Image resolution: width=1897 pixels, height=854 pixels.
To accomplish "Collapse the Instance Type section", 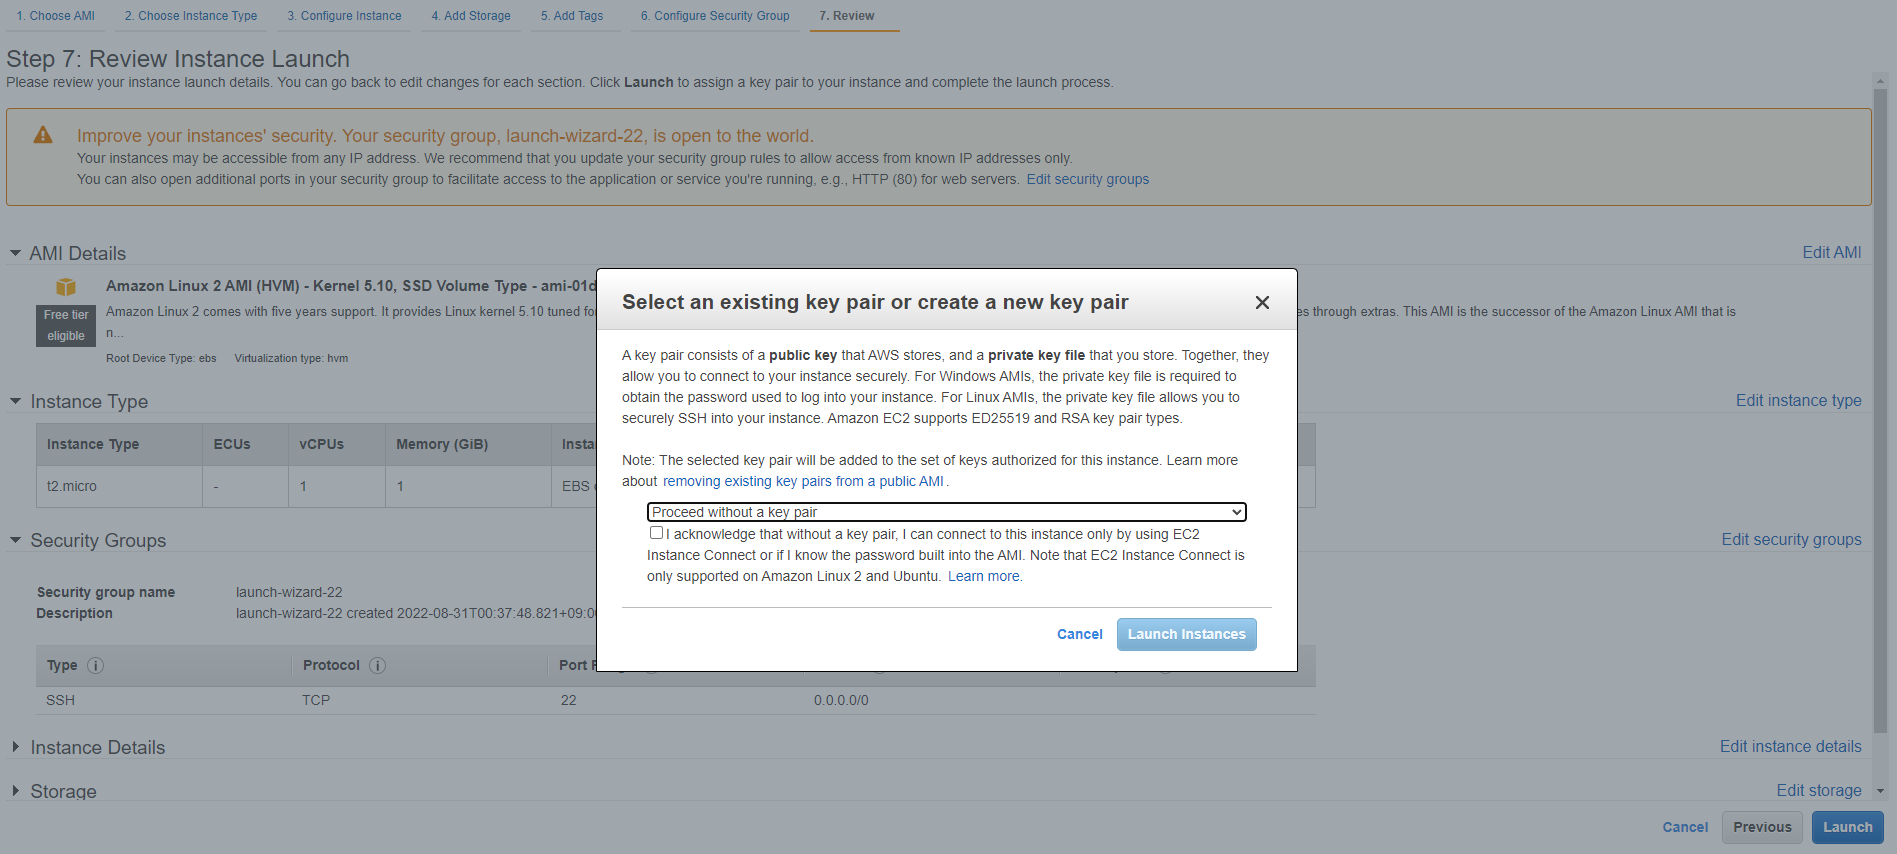I will pos(15,401).
